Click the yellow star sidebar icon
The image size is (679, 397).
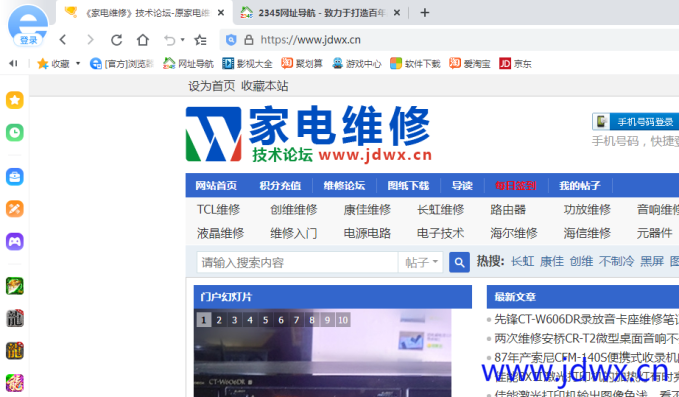(15, 100)
